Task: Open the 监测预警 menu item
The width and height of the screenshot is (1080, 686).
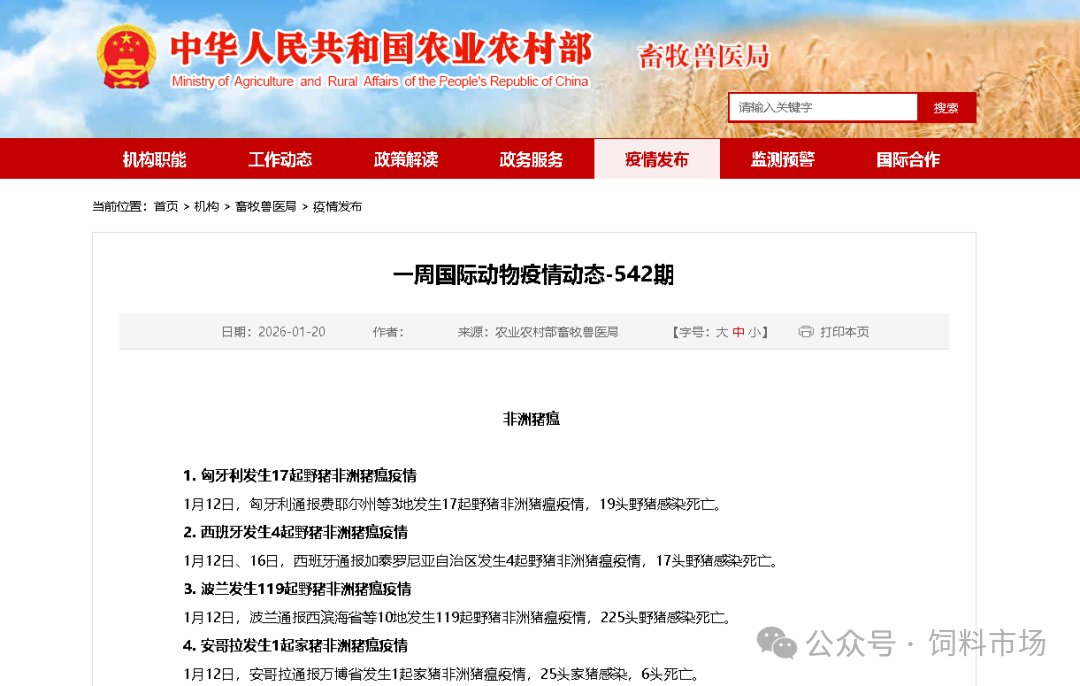Action: [782, 158]
